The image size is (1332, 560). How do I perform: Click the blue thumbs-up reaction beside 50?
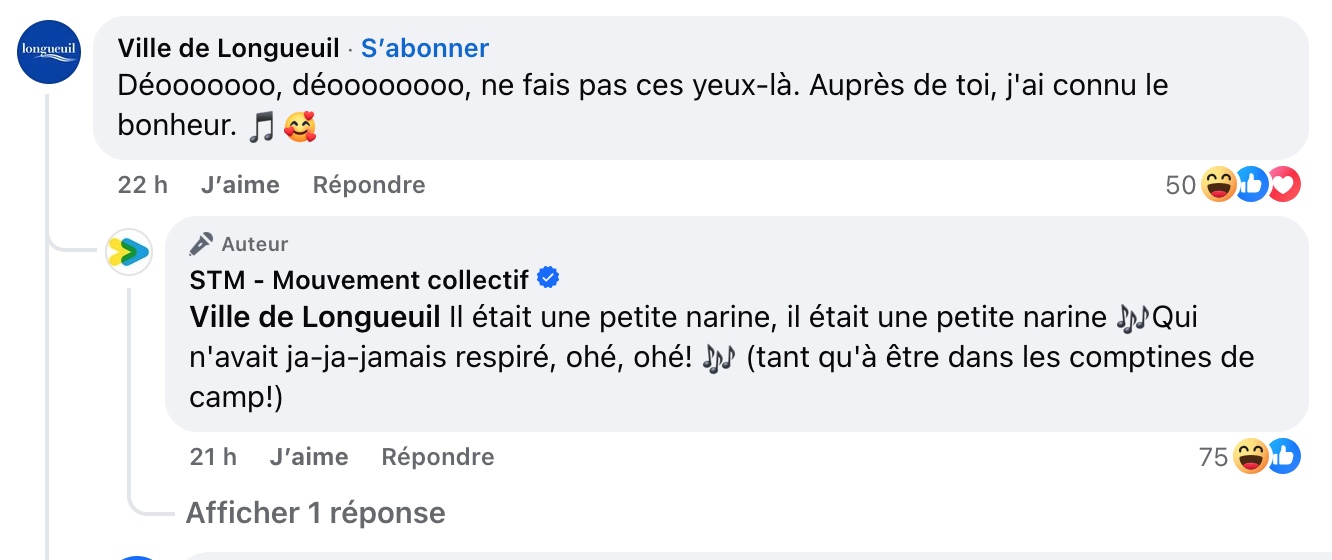click(1251, 185)
